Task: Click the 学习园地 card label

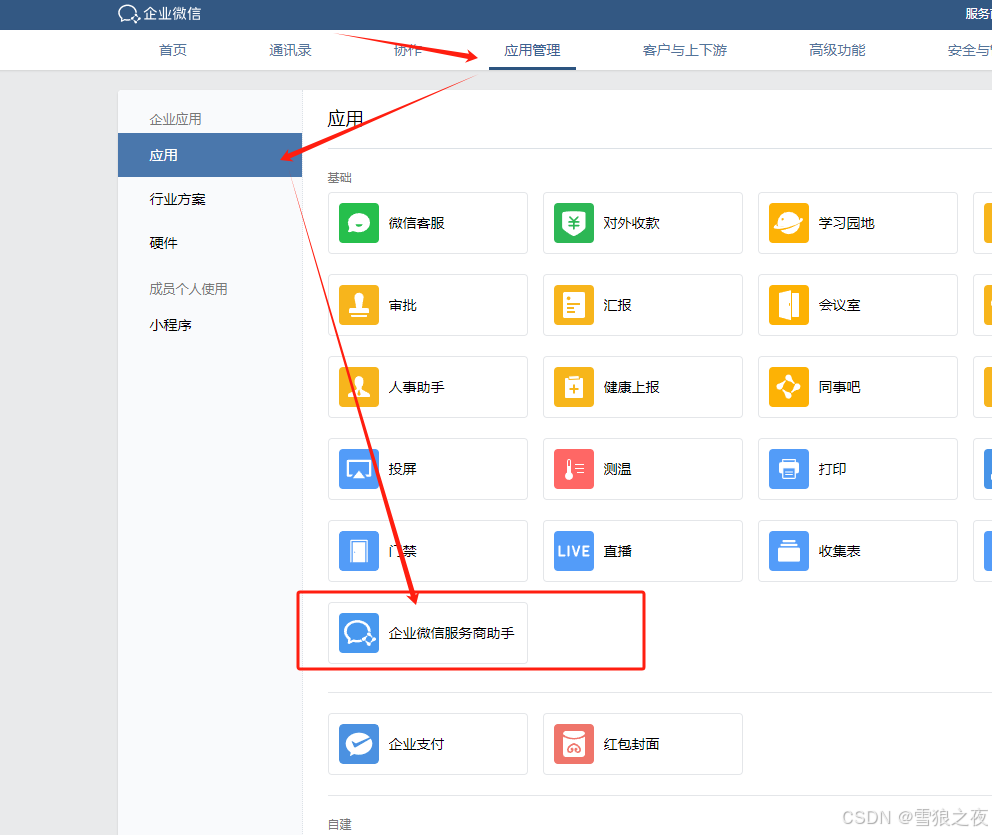Action: click(x=846, y=223)
